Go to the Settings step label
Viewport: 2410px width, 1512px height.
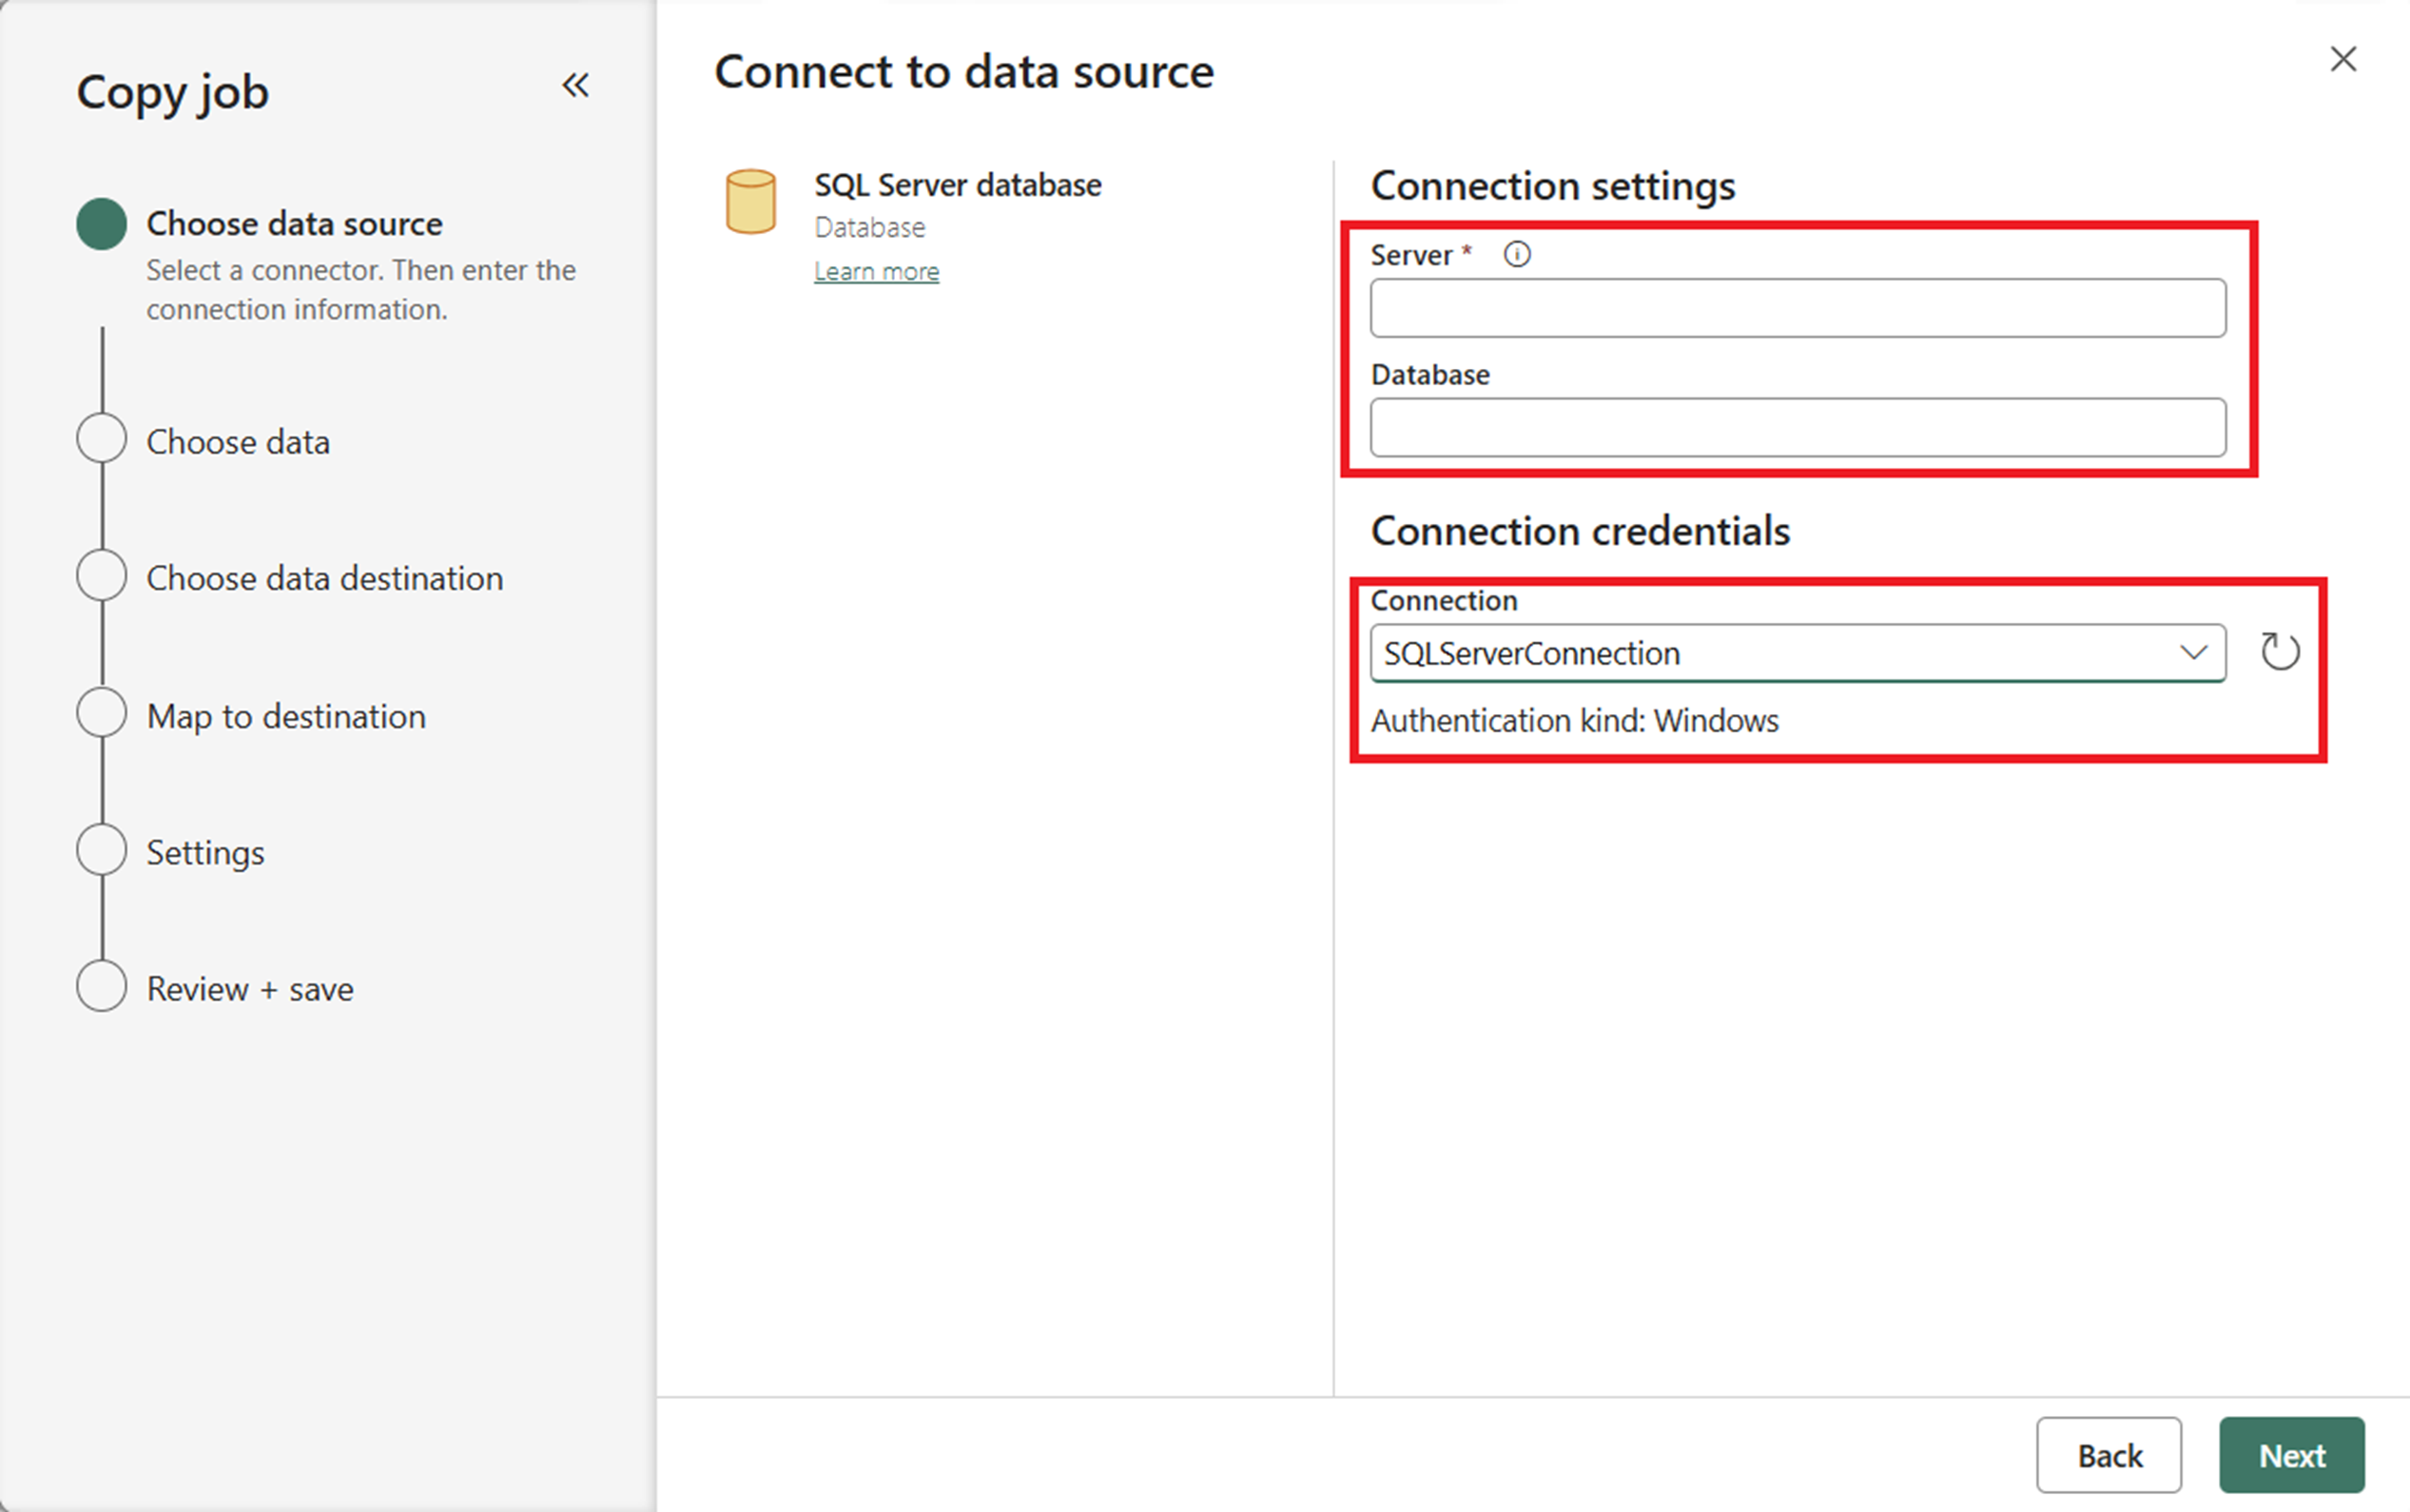(x=205, y=852)
